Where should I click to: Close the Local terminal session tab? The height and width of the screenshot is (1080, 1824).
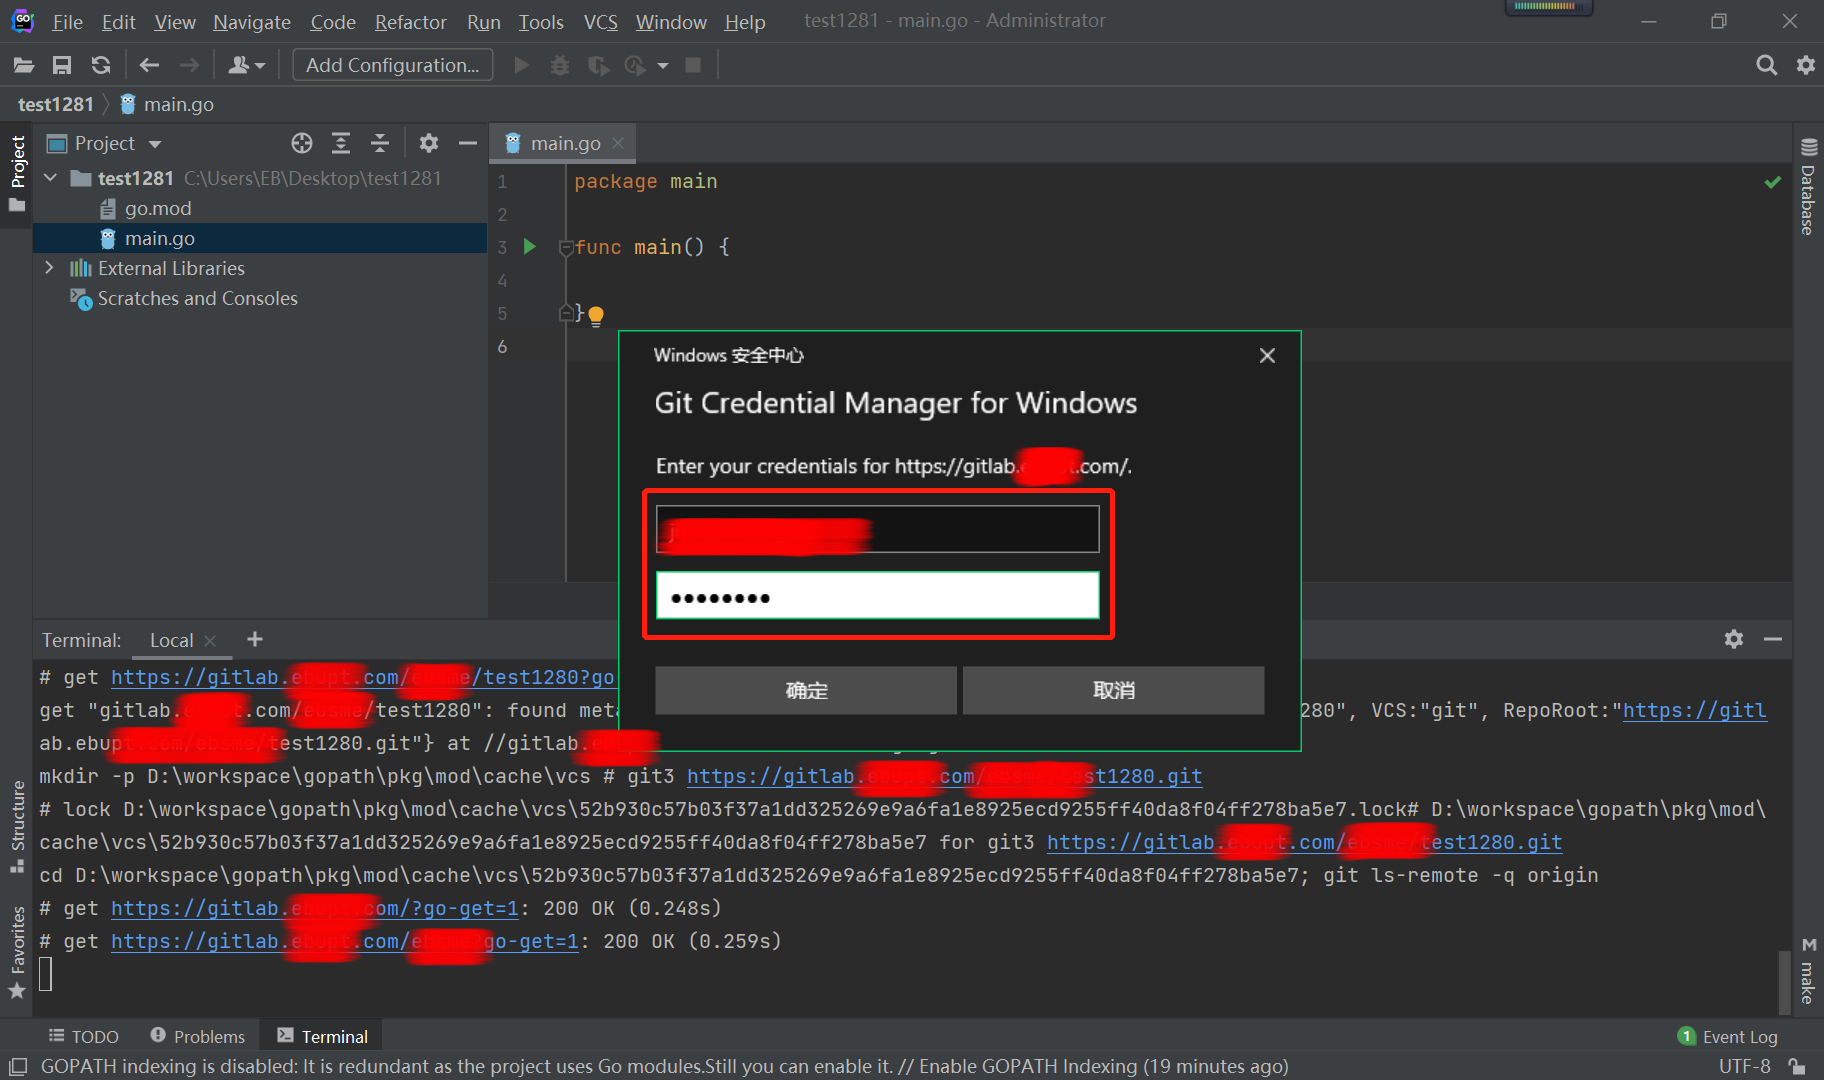point(210,641)
